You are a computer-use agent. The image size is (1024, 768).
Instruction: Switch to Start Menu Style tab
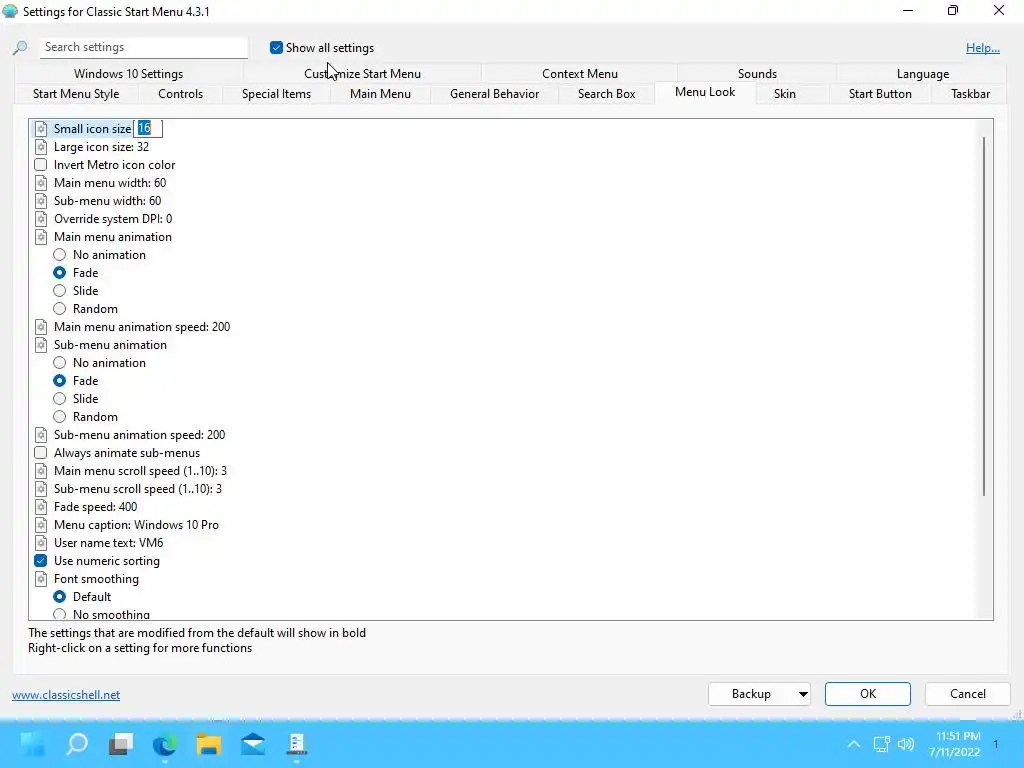(x=76, y=94)
